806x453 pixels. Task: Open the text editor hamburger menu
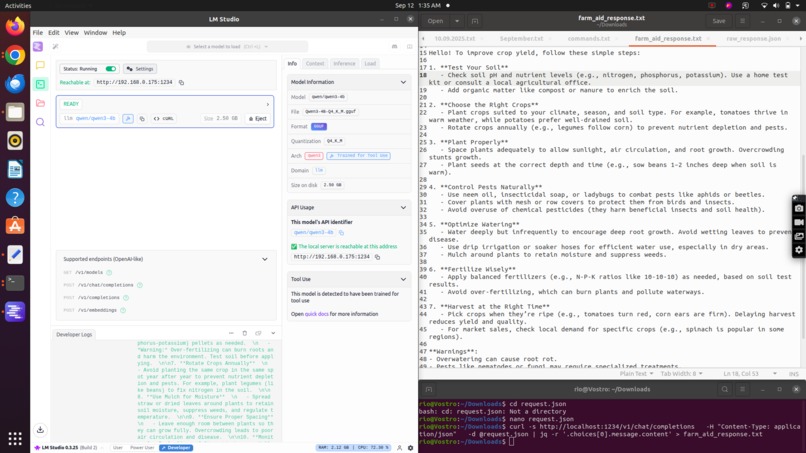tap(742, 21)
